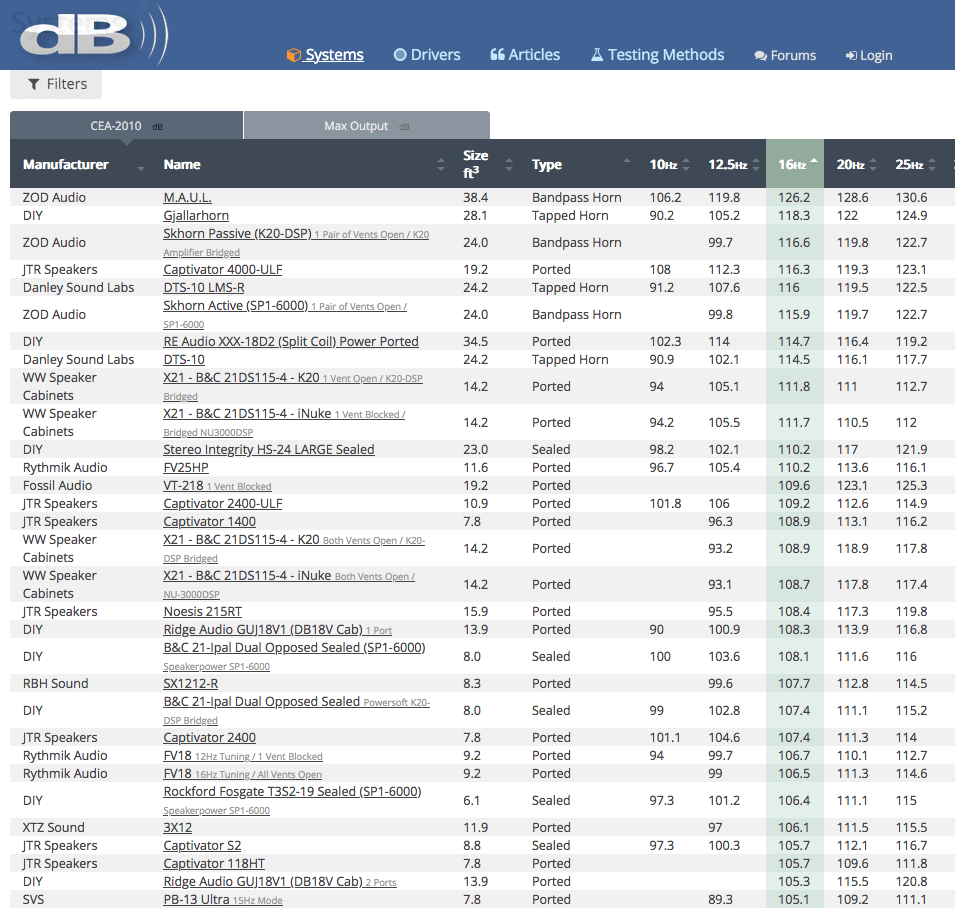This screenshot has width=955, height=908.
Task: Open the Filters panel
Action: pyautogui.click(x=56, y=84)
